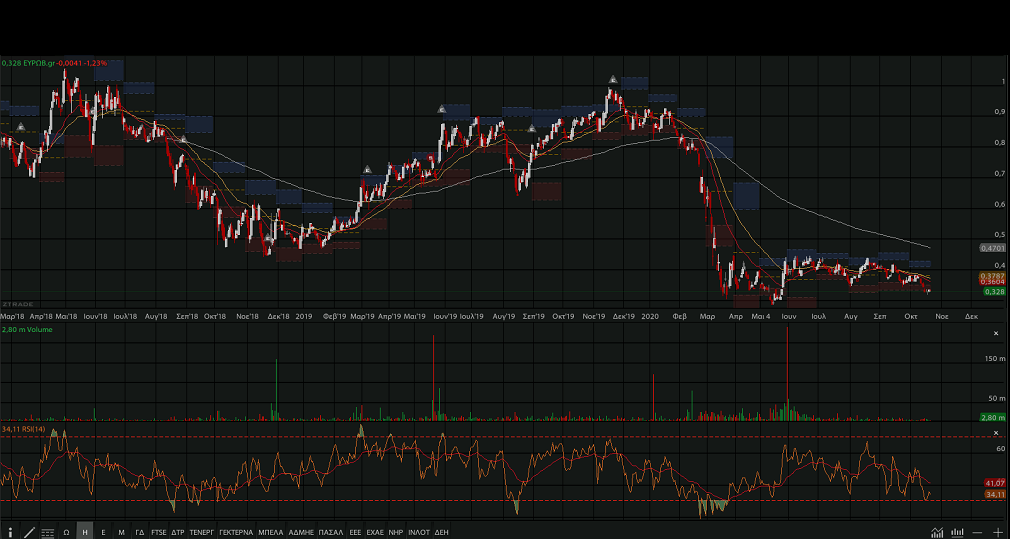Open the ΓΔ index symbol
This screenshot has height=539, width=1010.
140,532
